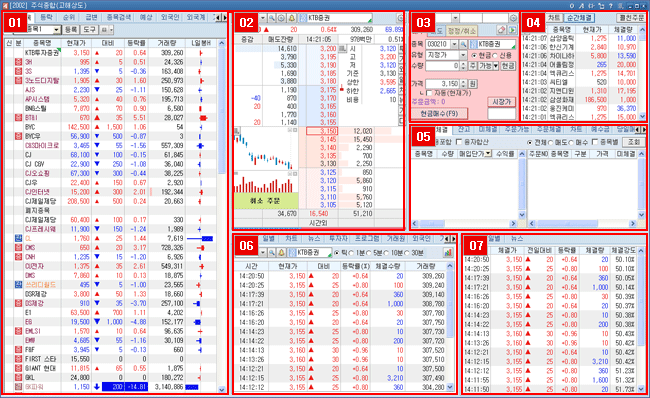
Task: Select the 5분 interval radio button
Action: pos(370,253)
